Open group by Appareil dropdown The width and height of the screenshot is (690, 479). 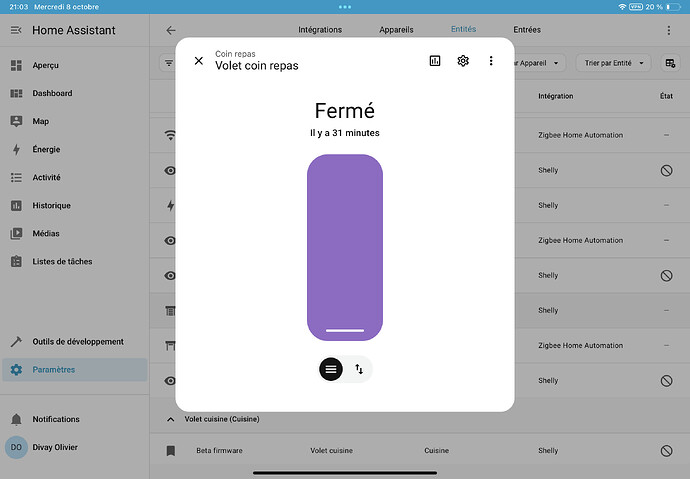538,63
